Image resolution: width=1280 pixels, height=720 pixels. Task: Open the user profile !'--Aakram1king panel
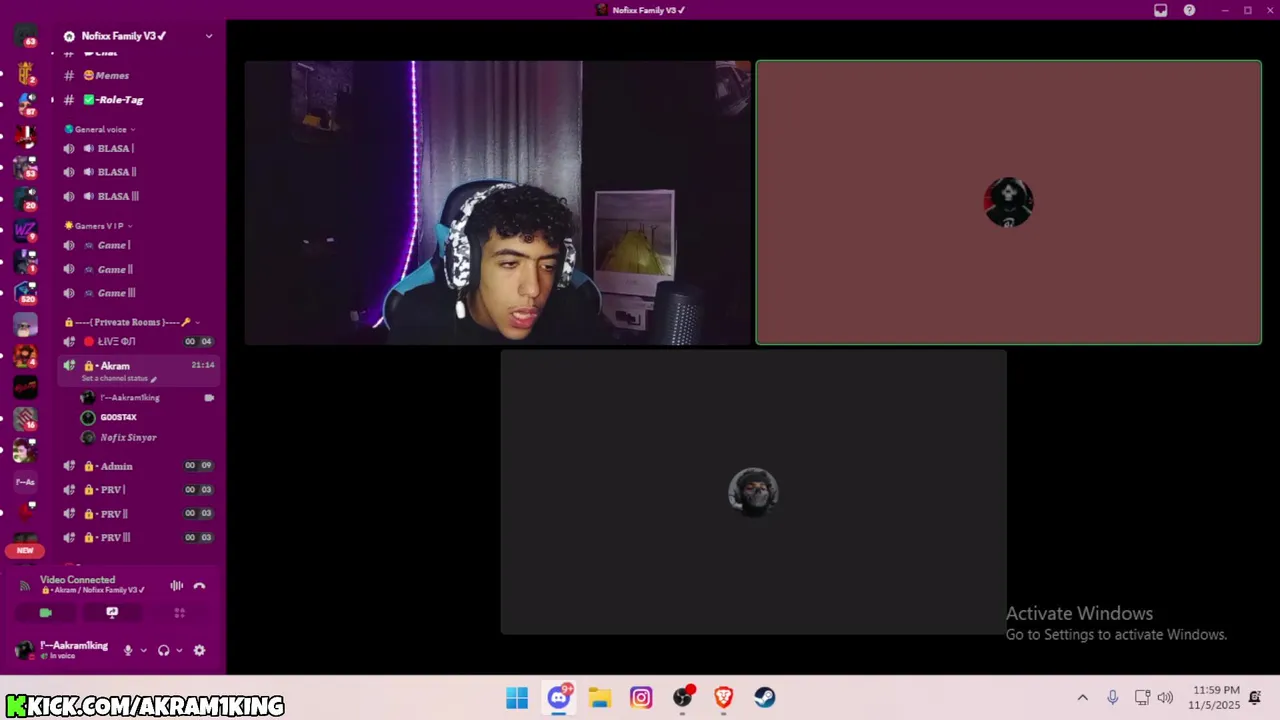[64, 650]
